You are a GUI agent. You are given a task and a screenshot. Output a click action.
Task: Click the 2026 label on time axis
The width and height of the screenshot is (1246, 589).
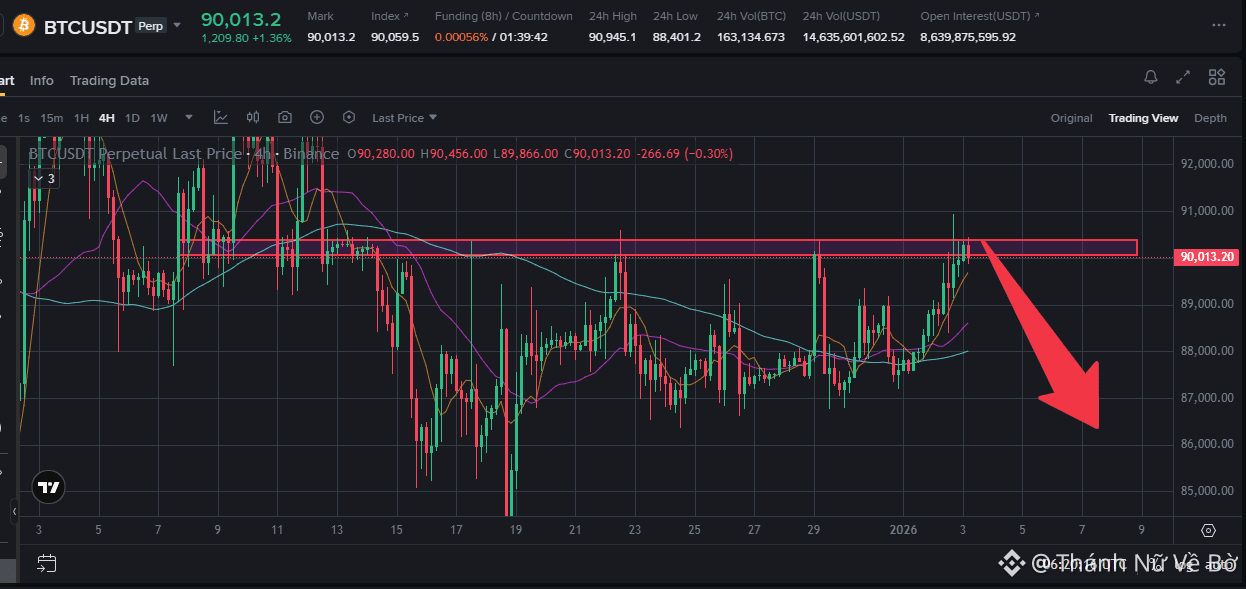(902, 530)
